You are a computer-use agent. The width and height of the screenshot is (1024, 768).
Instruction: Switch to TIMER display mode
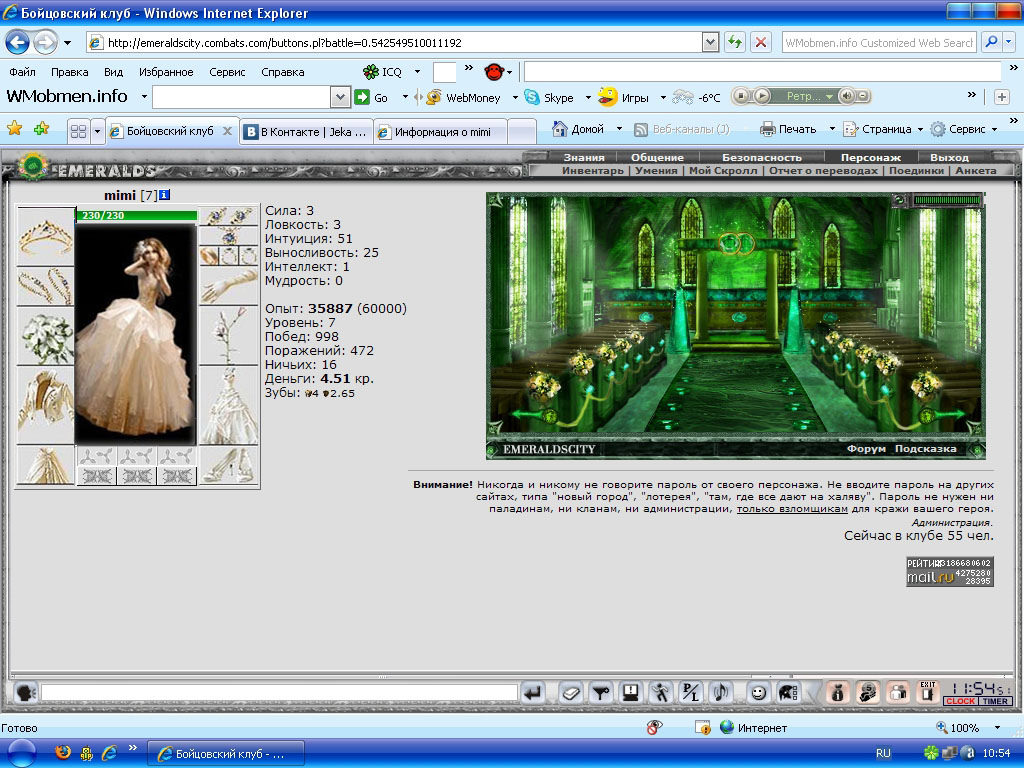(x=995, y=701)
